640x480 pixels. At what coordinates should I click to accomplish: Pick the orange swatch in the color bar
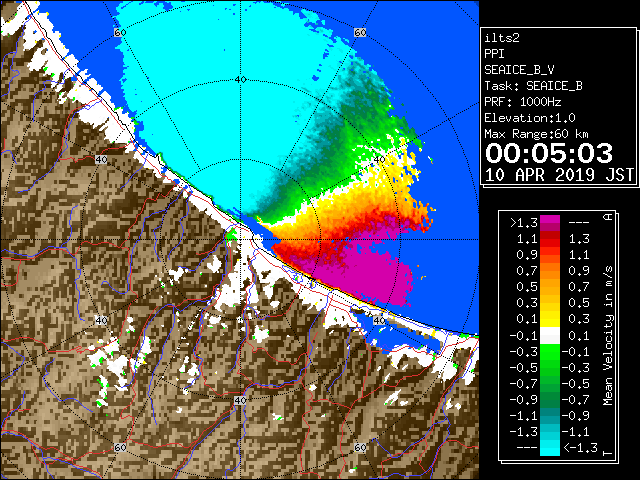click(x=550, y=271)
